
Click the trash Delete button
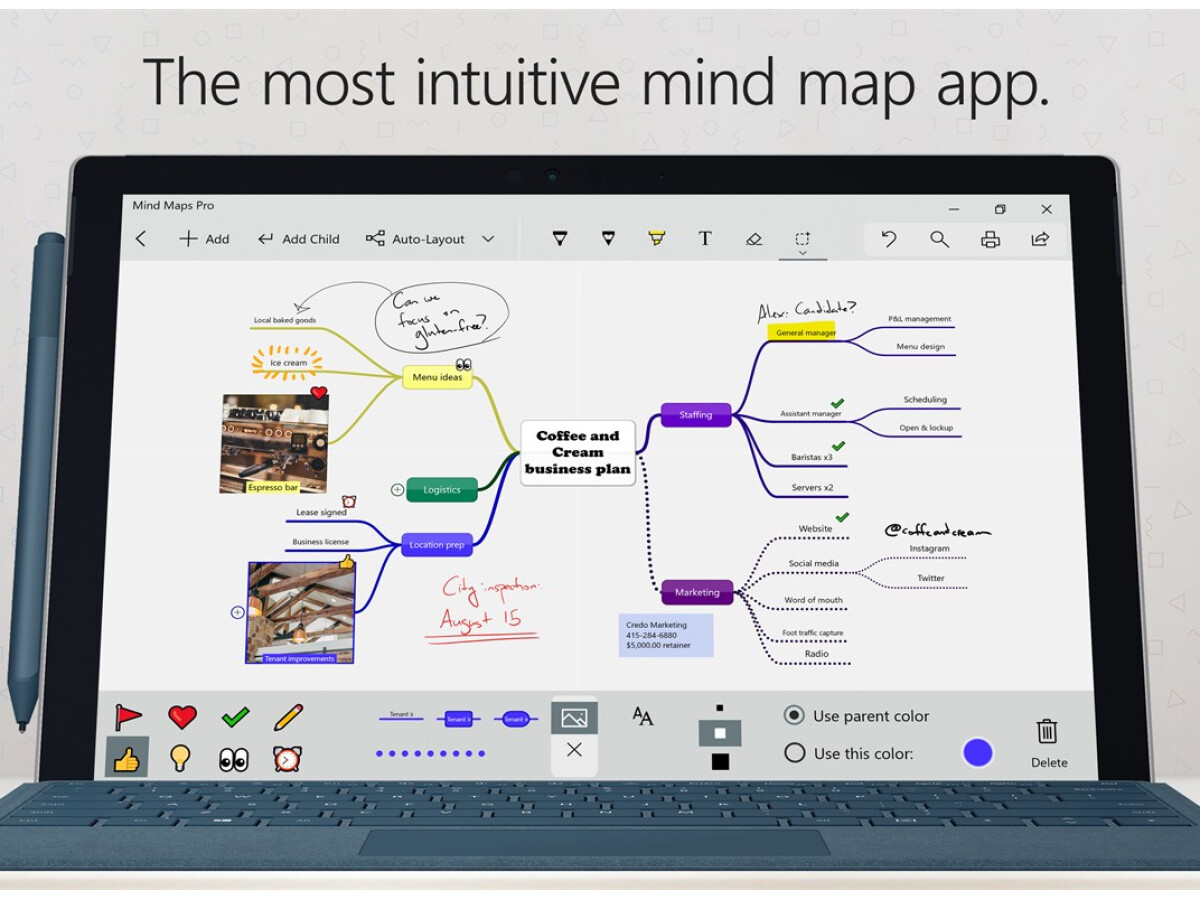(x=1048, y=742)
